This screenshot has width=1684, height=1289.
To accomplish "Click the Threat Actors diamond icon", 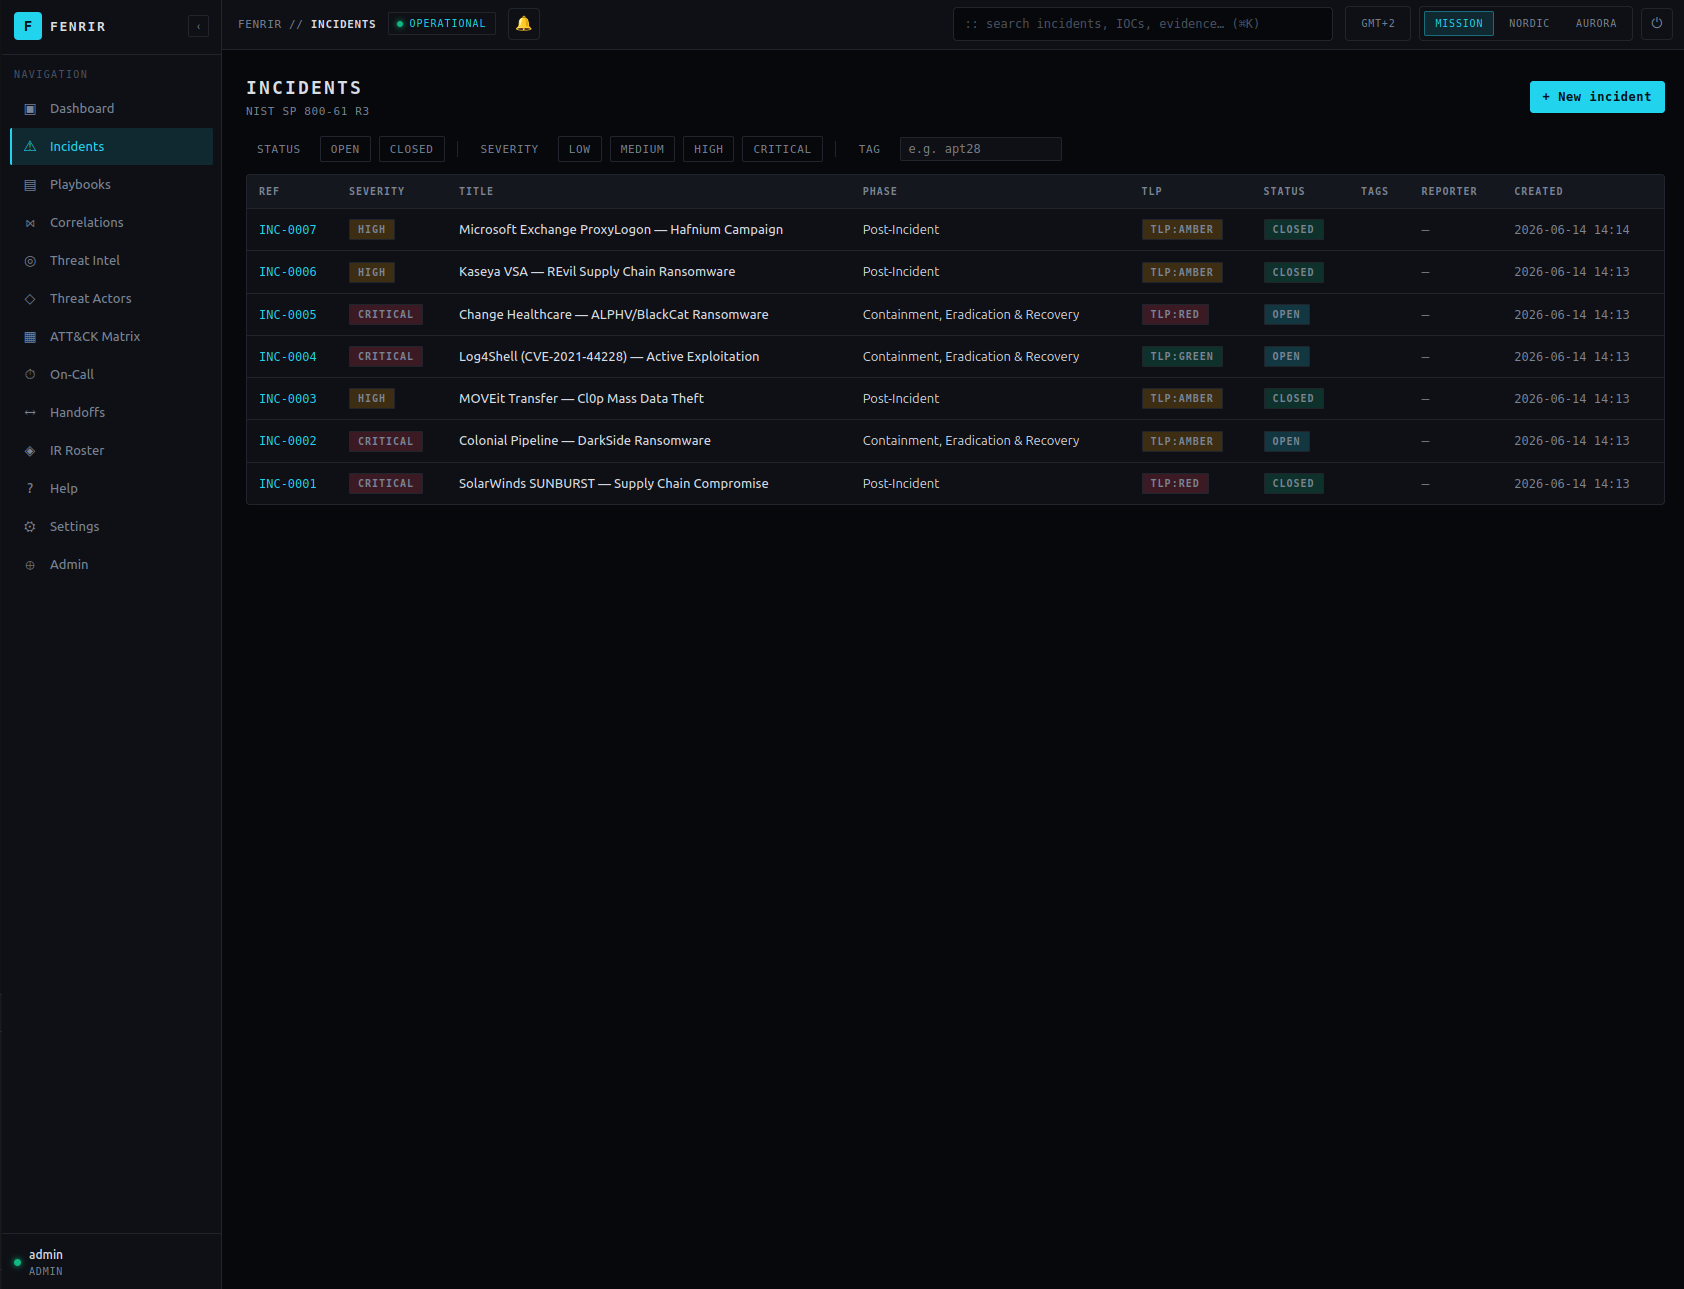I will [x=30, y=298].
